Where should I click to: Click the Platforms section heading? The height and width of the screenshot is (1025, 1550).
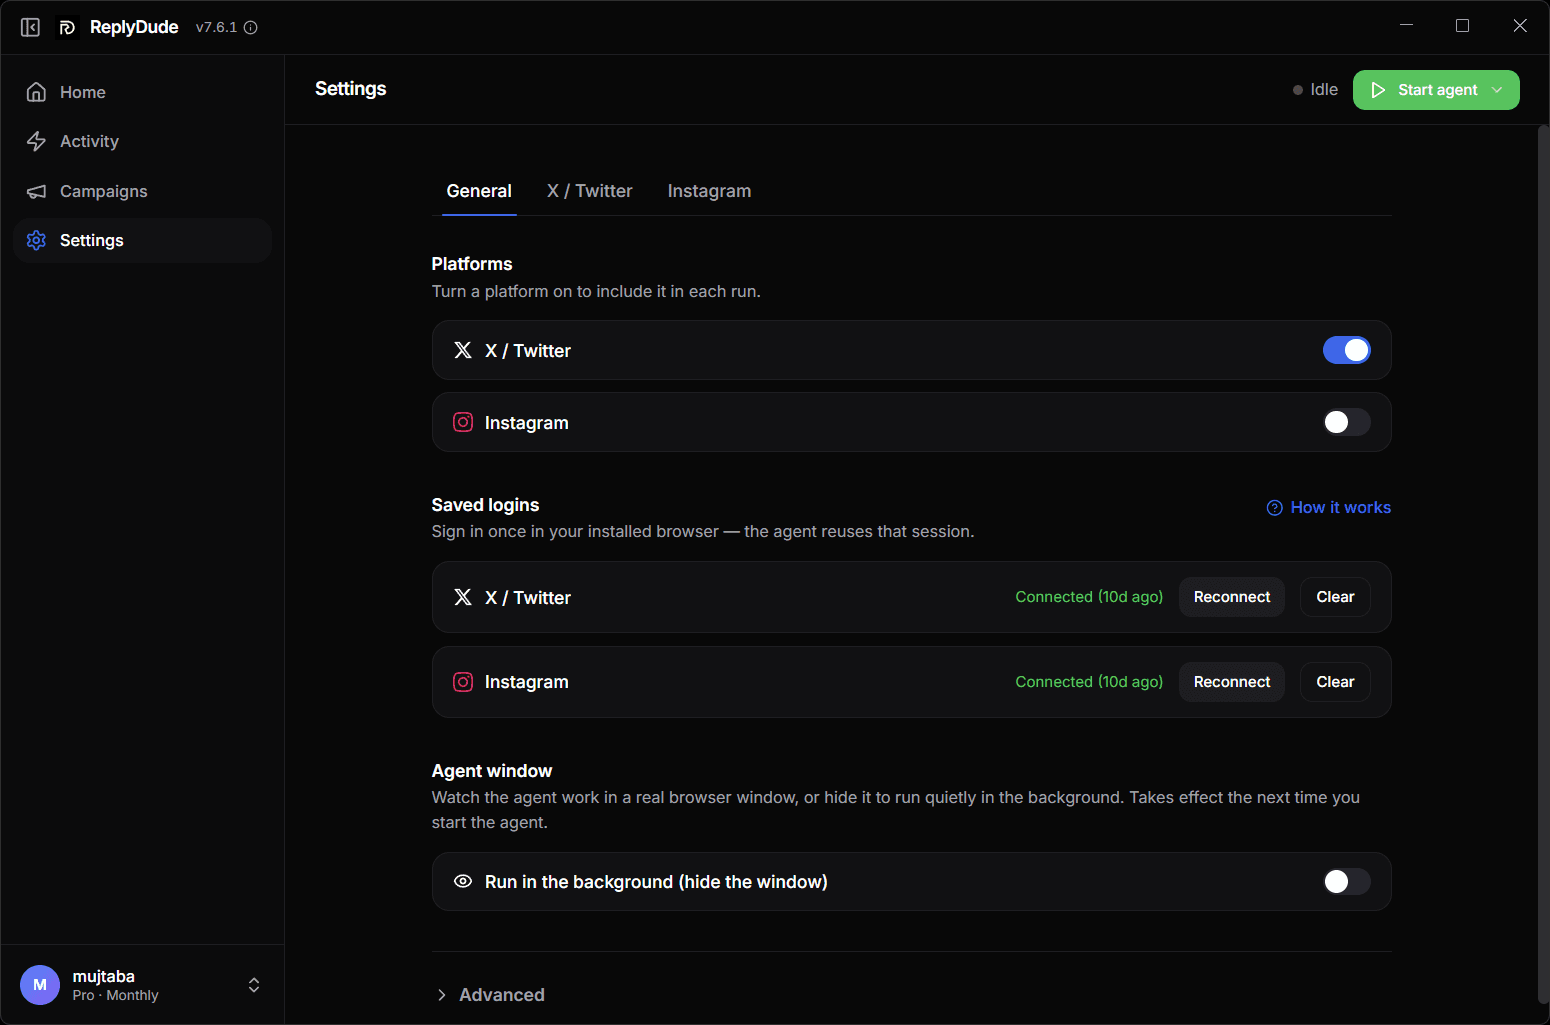point(472,264)
